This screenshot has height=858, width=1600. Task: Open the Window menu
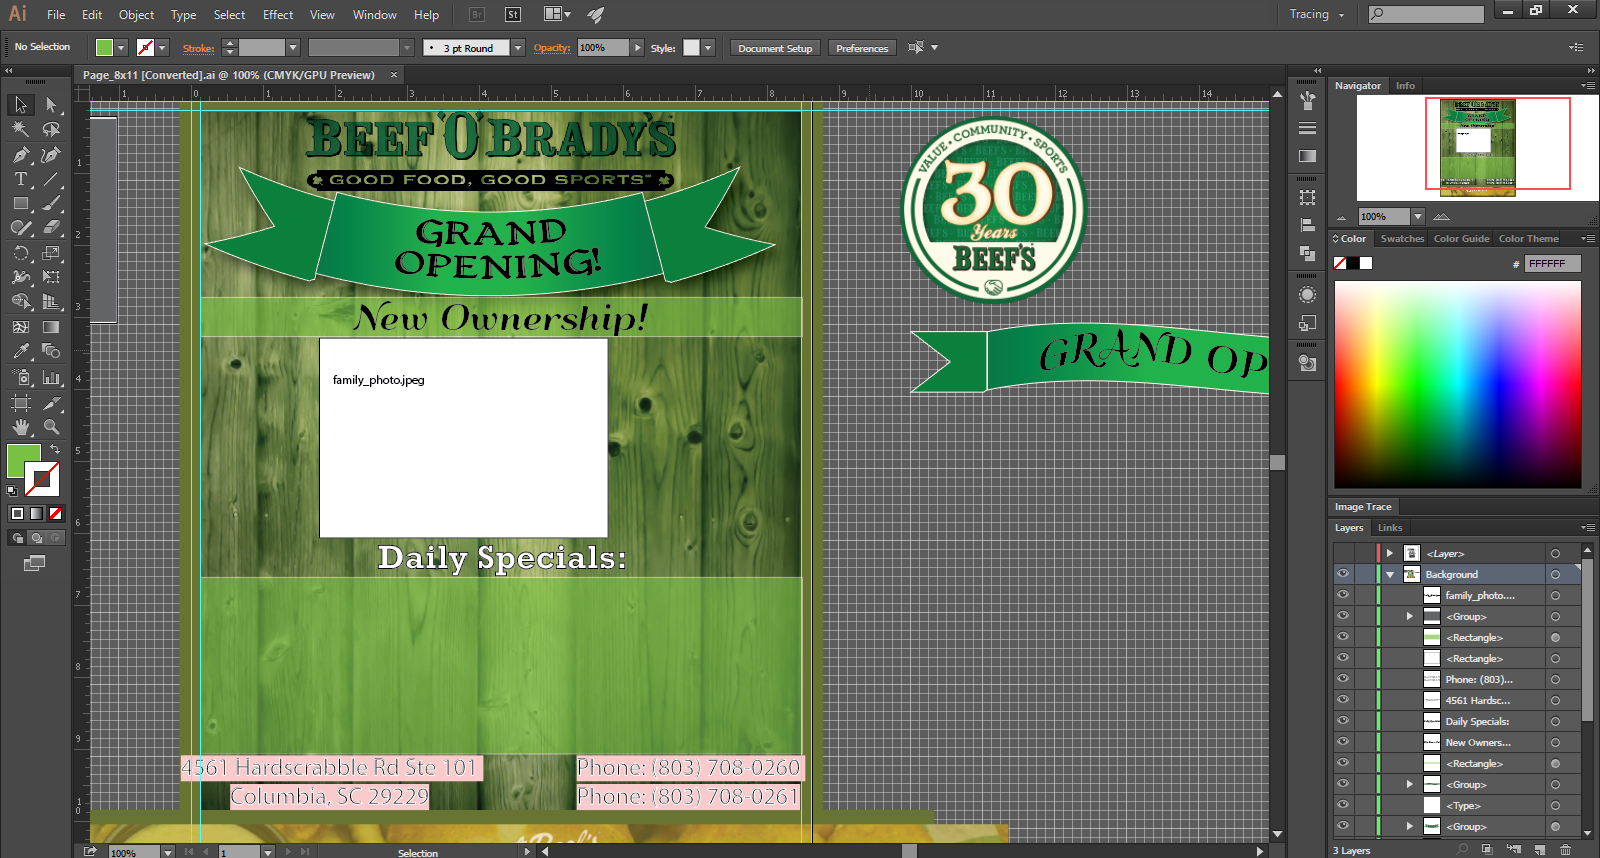pyautogui.click(x=374, y=15)
